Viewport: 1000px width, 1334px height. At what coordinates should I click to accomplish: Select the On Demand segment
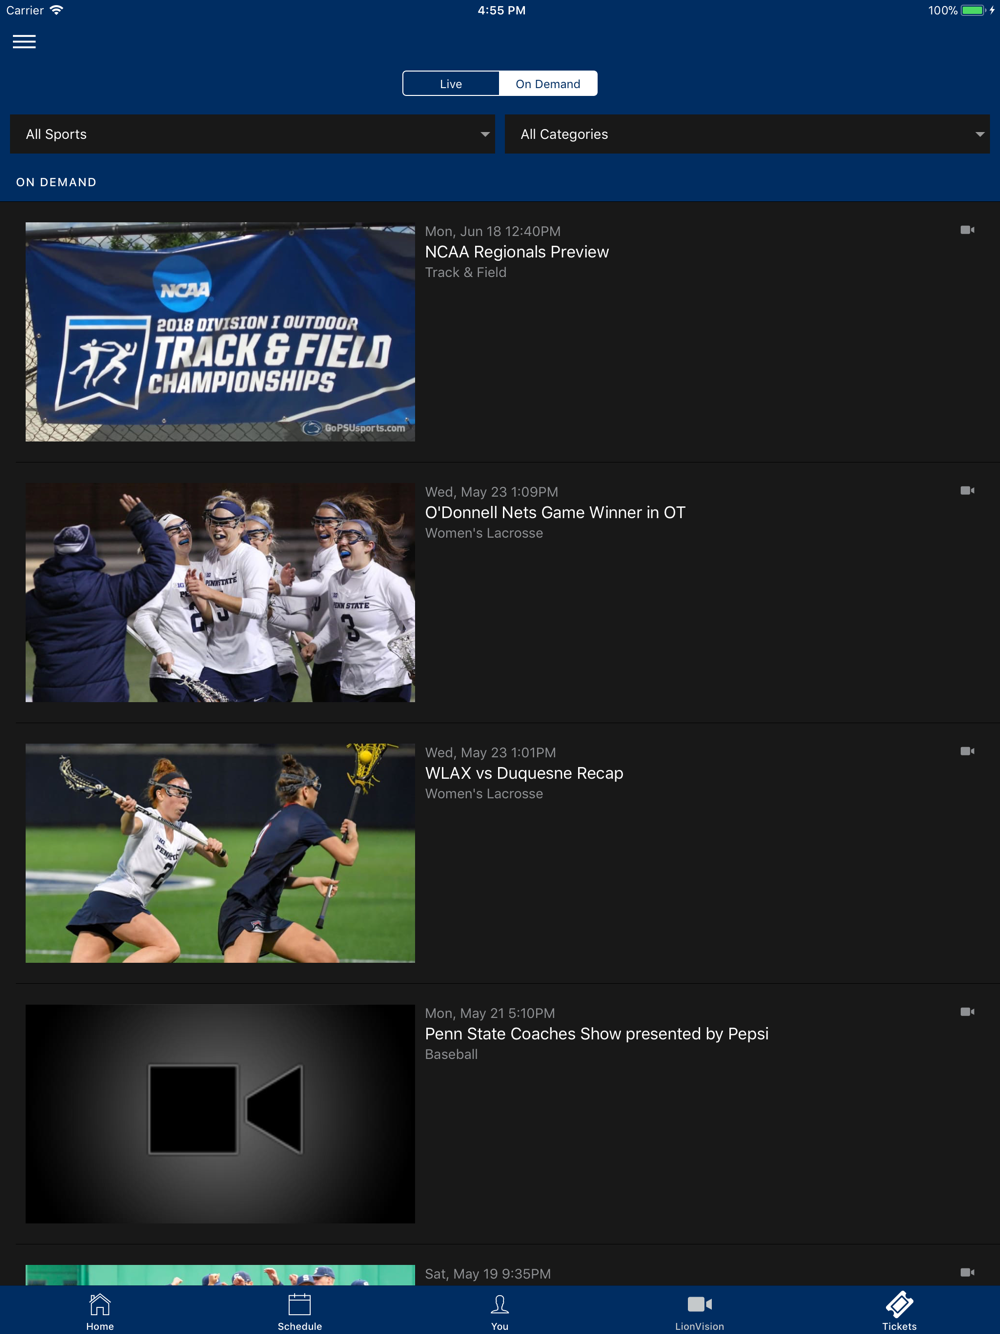tap(547, 84)
